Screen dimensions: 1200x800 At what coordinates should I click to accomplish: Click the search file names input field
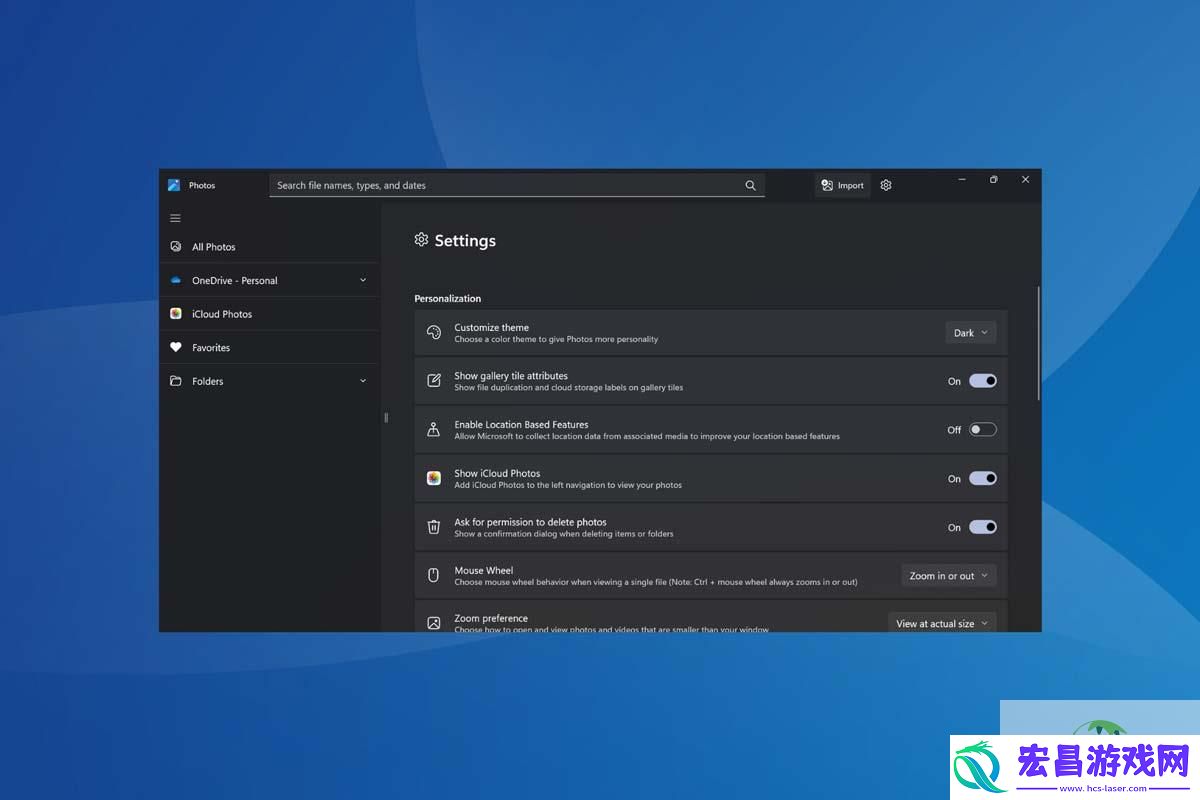pyautogui.click(x=517, y=185)
